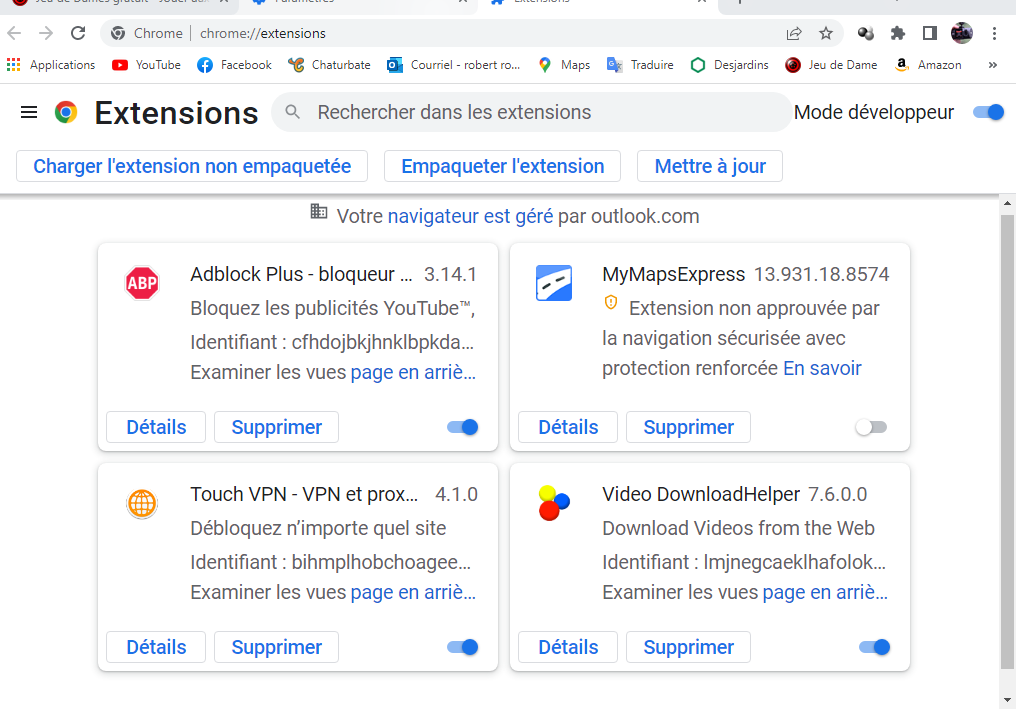Screen dimensions: 1016x709
Task: Disable the Video DownloadHelper extension toggle
Action: click(x=875, y=647)
